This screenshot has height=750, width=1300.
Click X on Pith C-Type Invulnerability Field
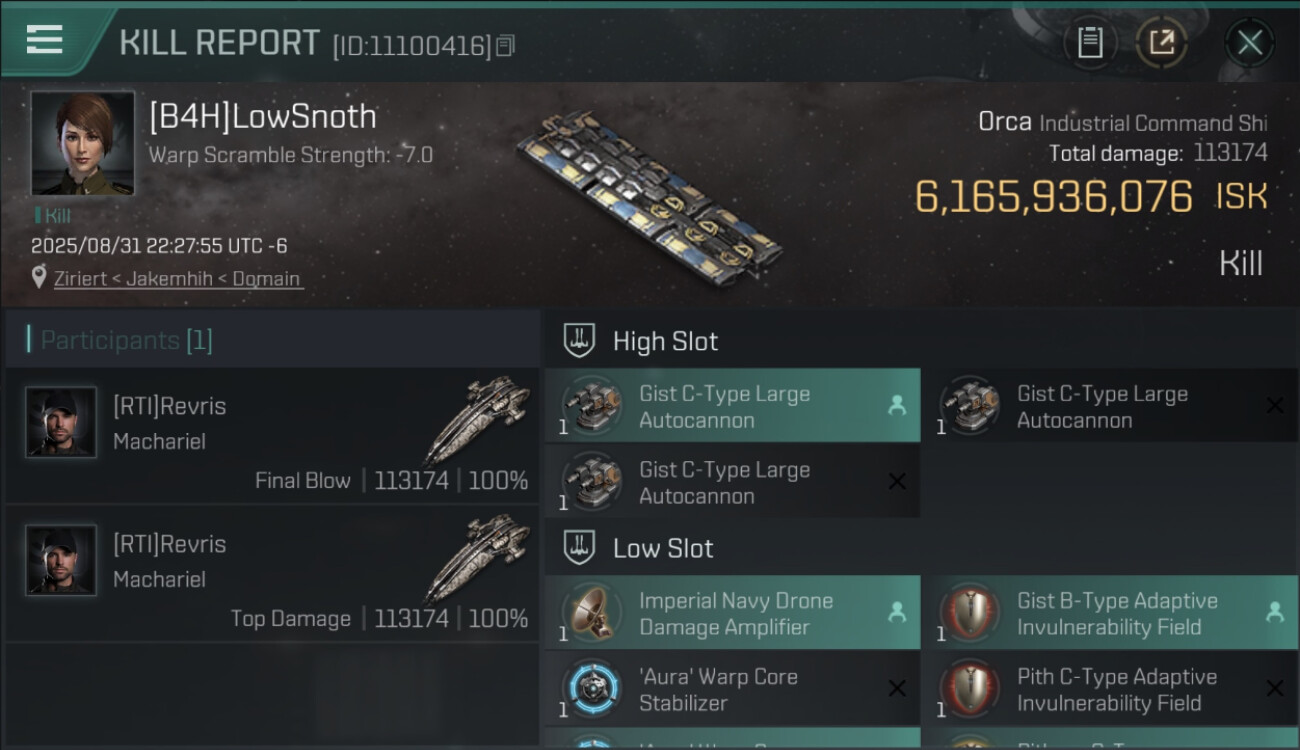1274,689
